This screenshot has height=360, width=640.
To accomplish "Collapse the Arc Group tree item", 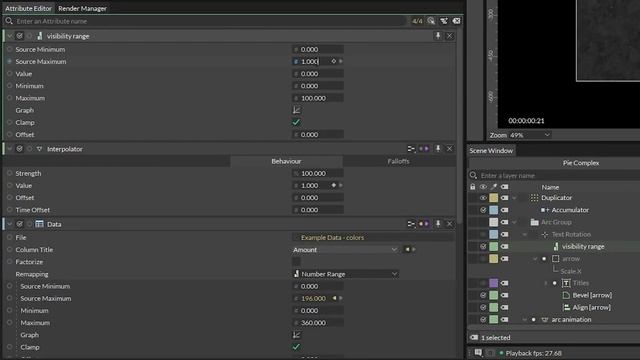I will click(x=514, y=222).
